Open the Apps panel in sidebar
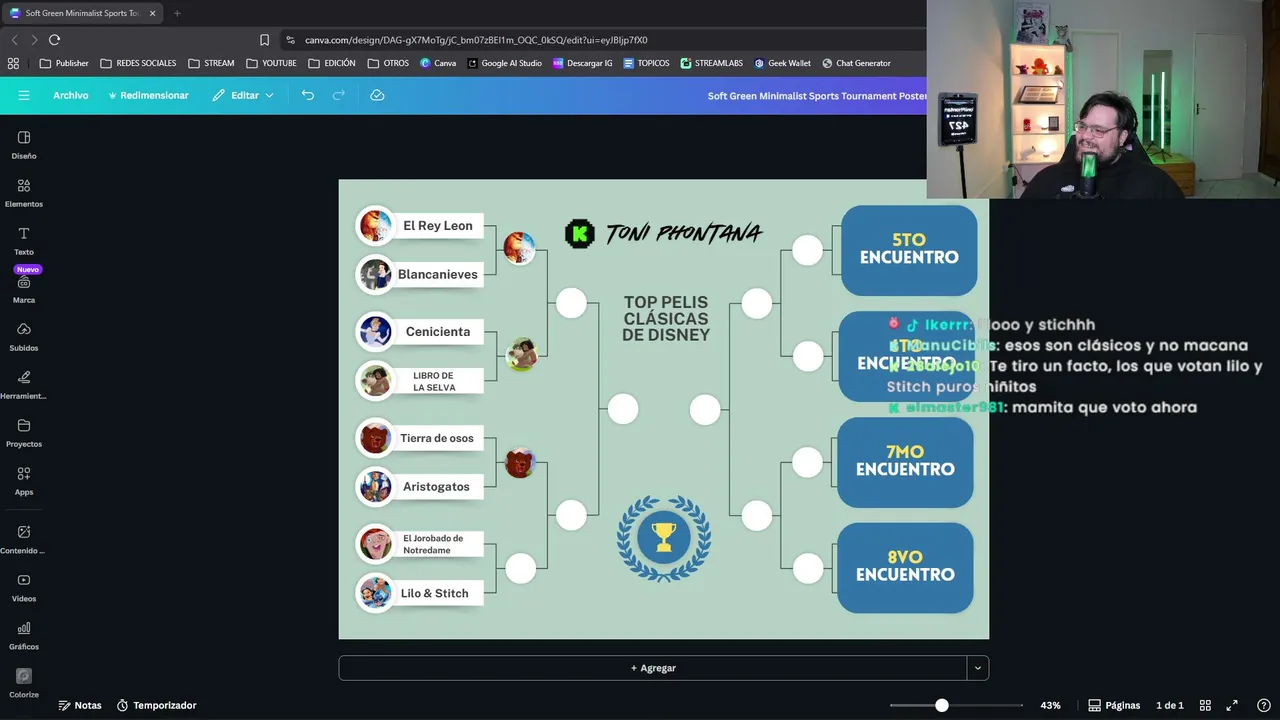The height and width of the screenshot is (720, 1280). [x=24, y=481]
